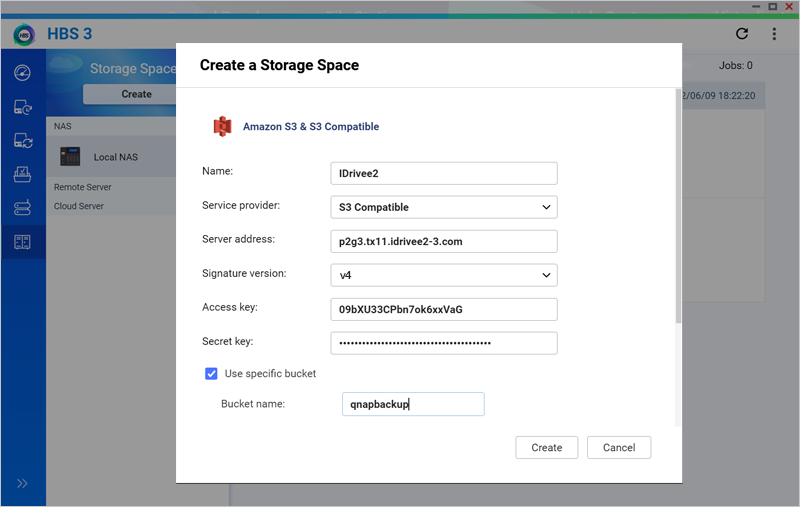The image size is (800, 507).
Task: Expand the sidebar with double-chevron icon
Action: [22, 483]
